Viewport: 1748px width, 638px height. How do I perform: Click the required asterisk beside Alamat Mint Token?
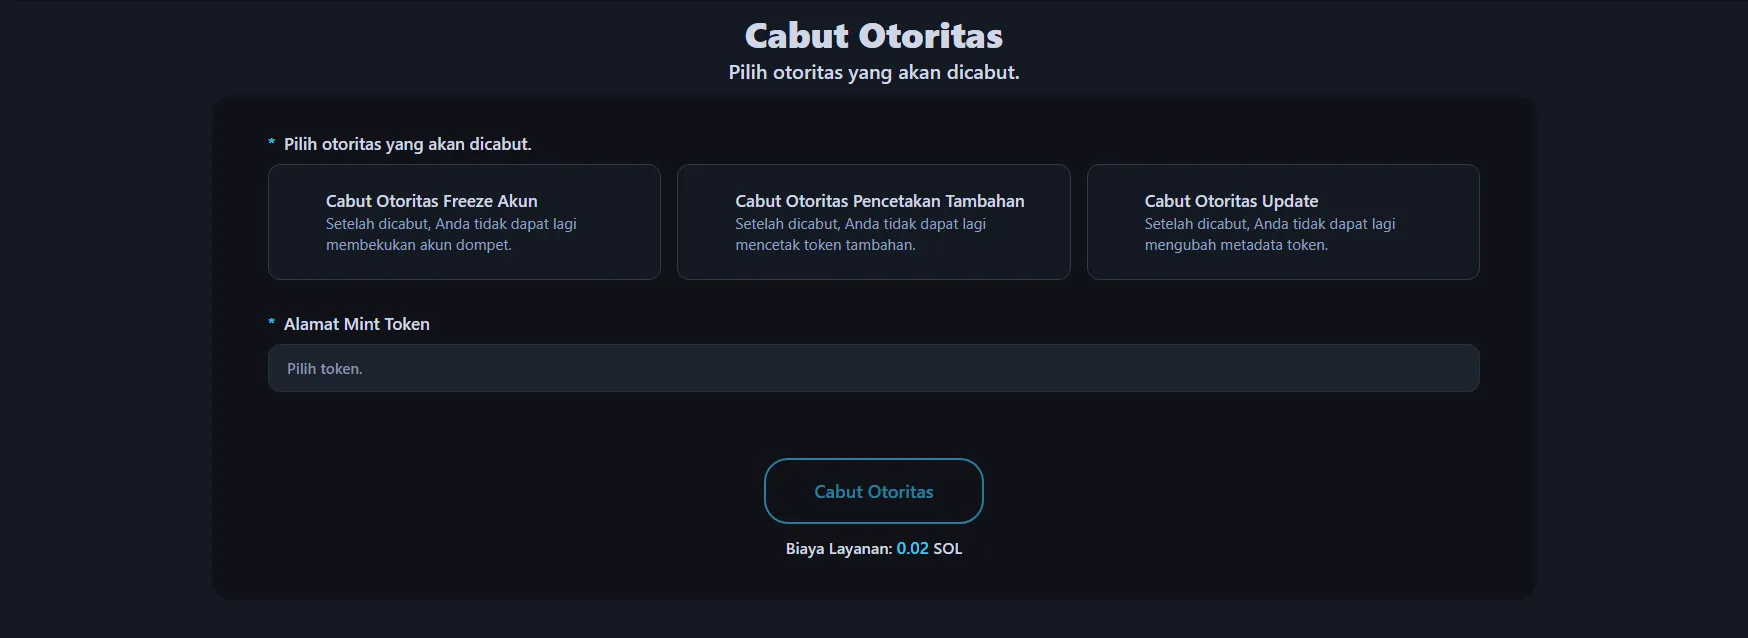(x=271, y=323)
